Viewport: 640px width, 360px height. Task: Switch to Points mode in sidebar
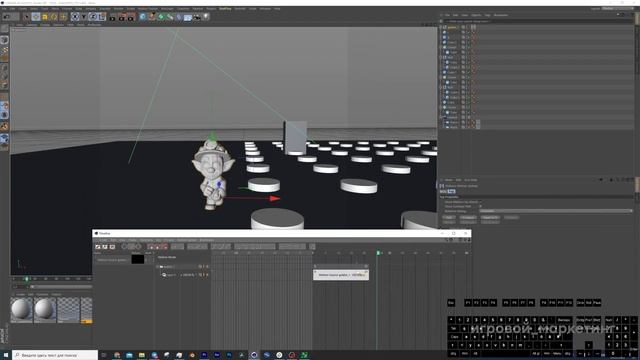click(x=4, y=67)
